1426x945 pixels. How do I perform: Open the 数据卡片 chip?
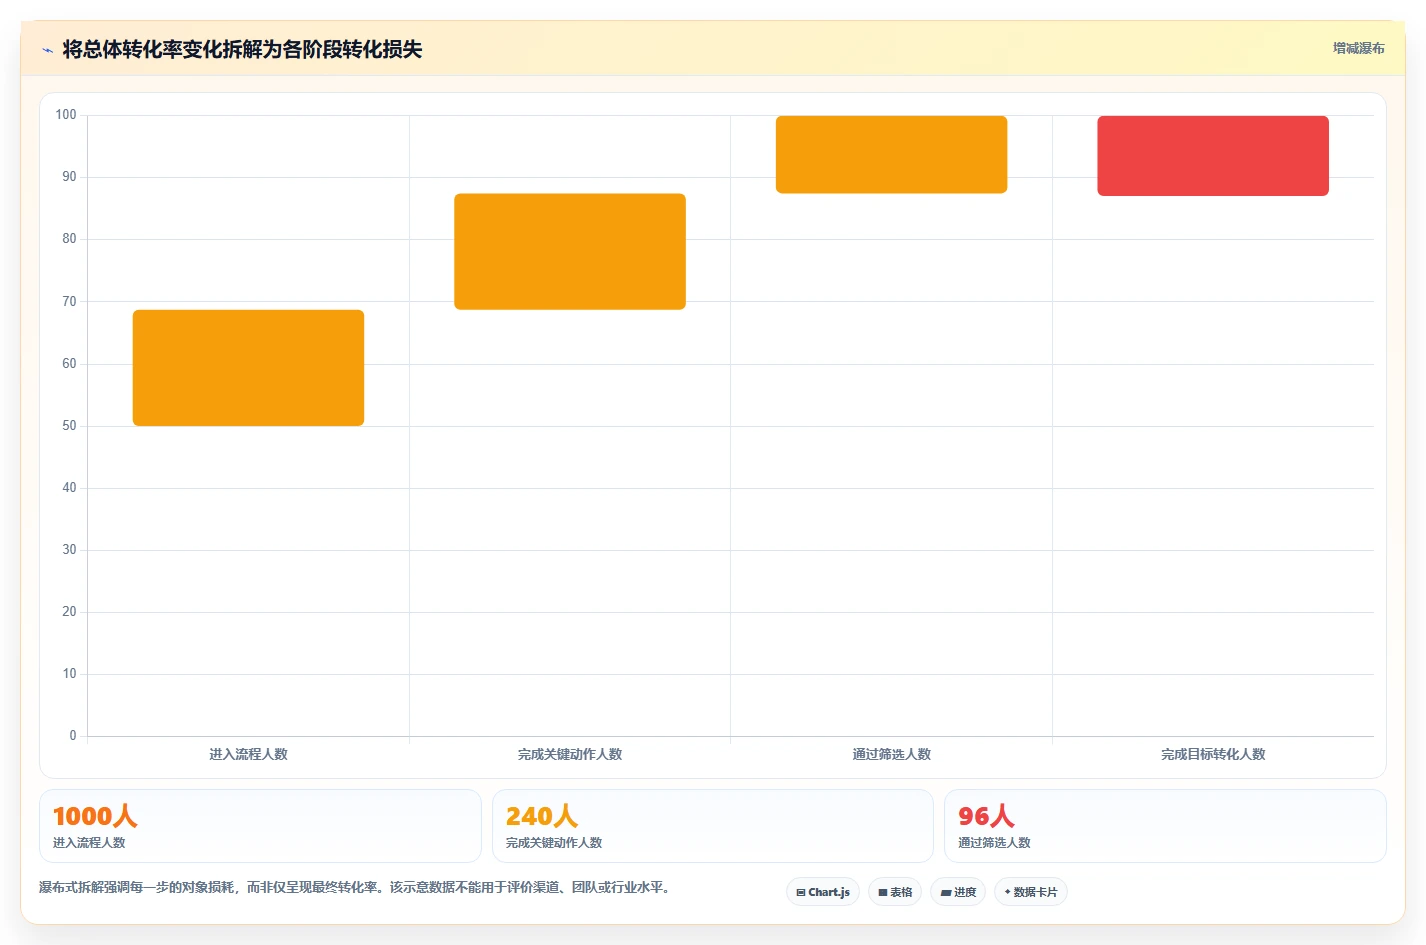coord(1031,892)
